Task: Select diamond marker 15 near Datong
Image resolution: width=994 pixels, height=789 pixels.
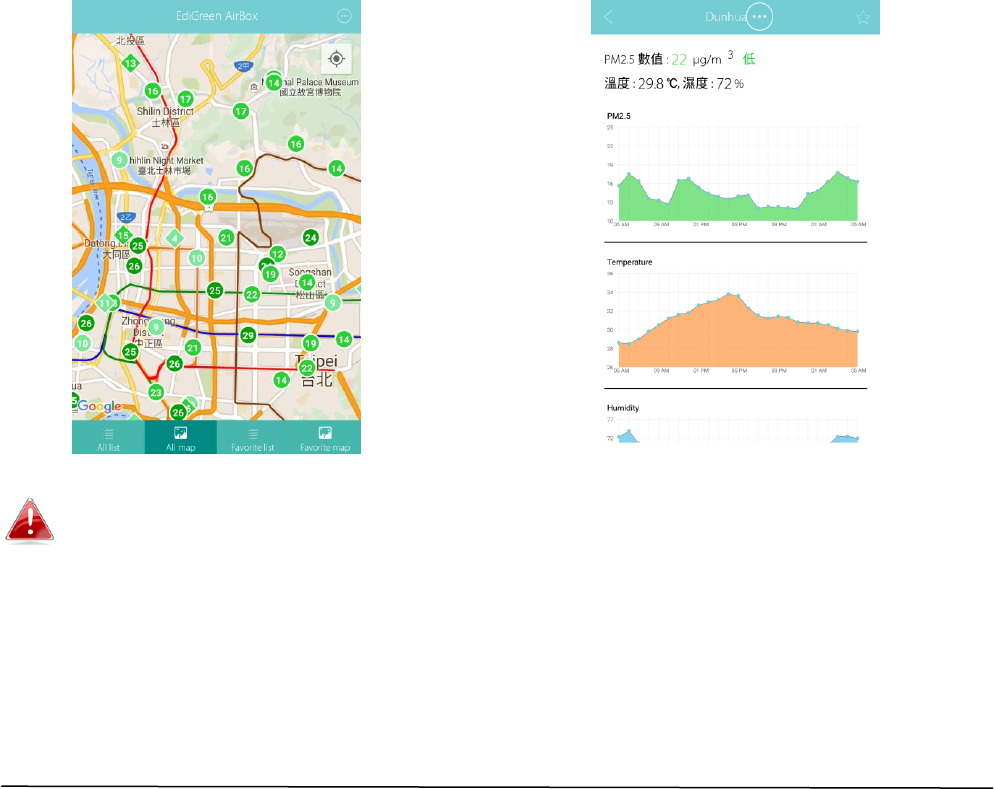Action: click(124, 235)
